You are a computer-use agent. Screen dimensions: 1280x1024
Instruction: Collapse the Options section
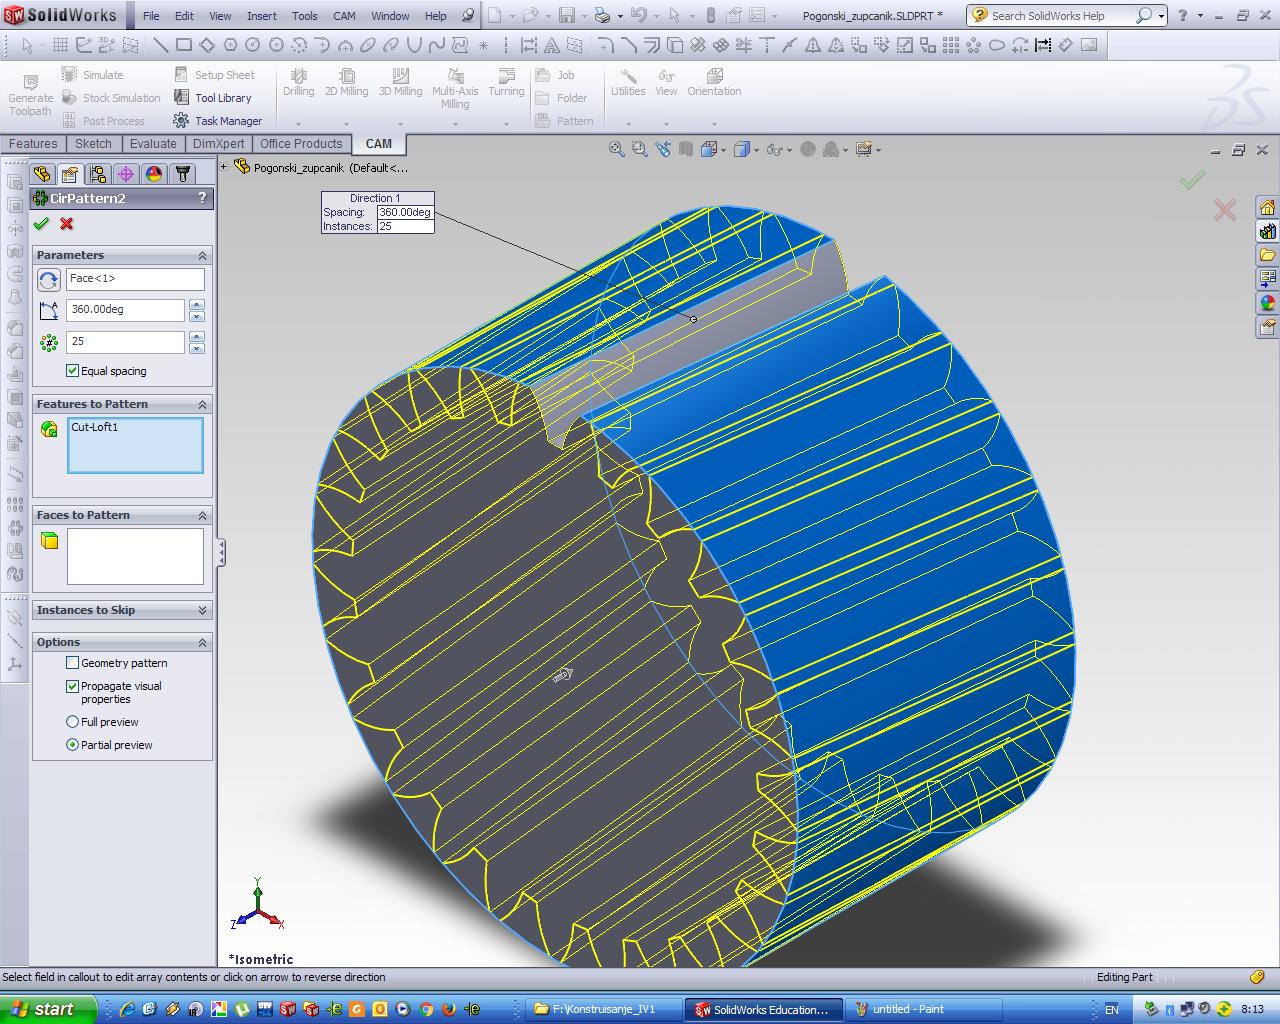pyautogui.click(x=202, y=642)
